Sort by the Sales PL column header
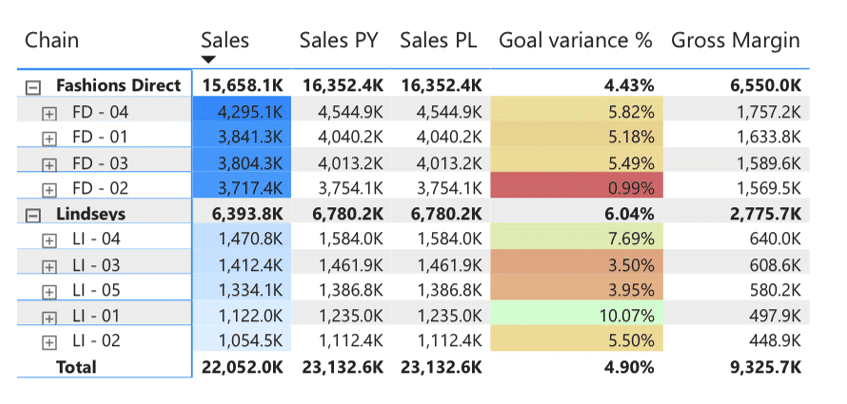 point(438,40)
